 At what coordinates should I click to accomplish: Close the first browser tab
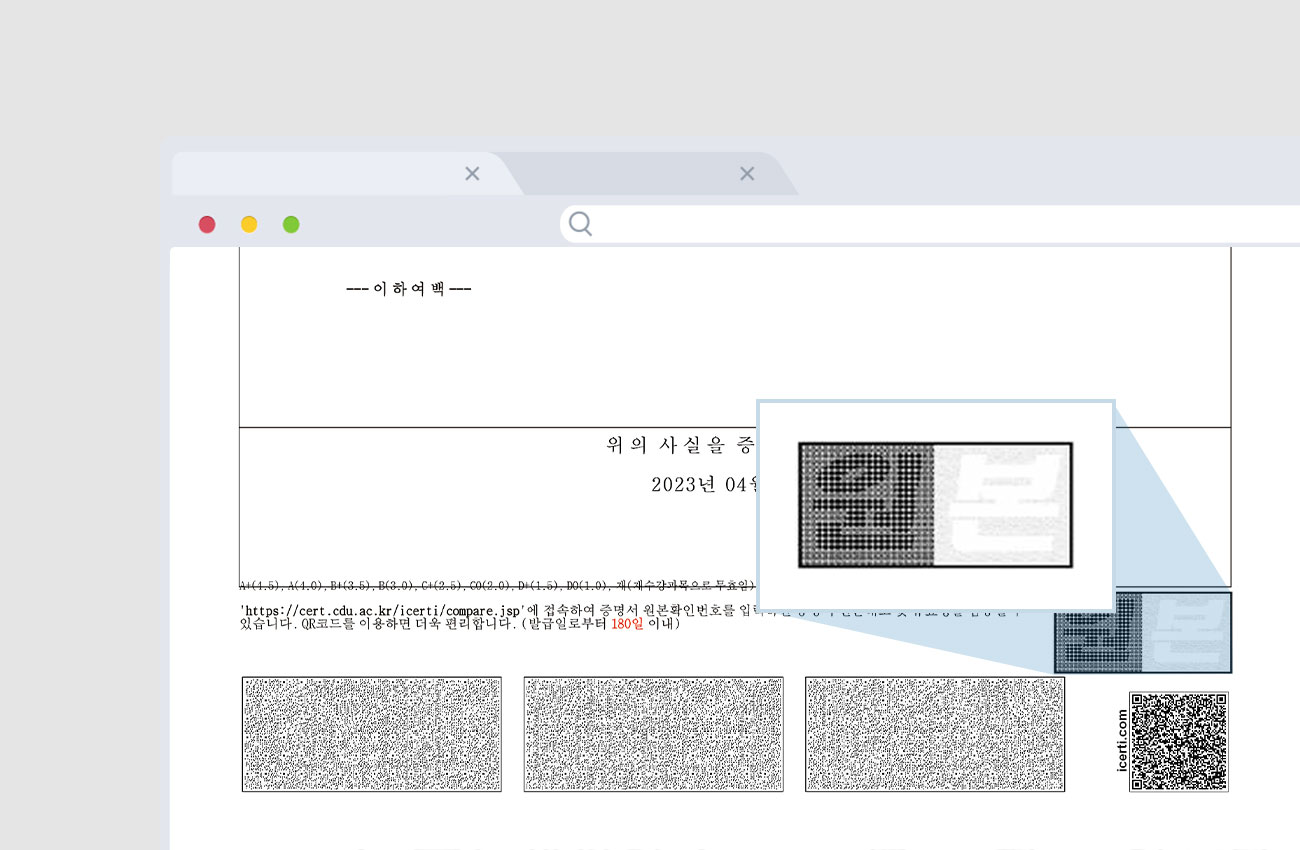pos(472,174)
